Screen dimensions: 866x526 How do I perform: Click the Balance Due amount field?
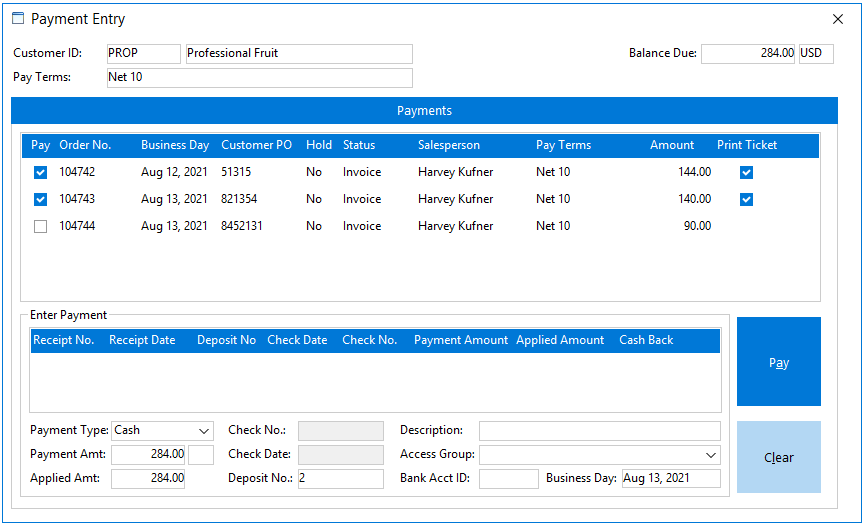[x=748, y=54]
